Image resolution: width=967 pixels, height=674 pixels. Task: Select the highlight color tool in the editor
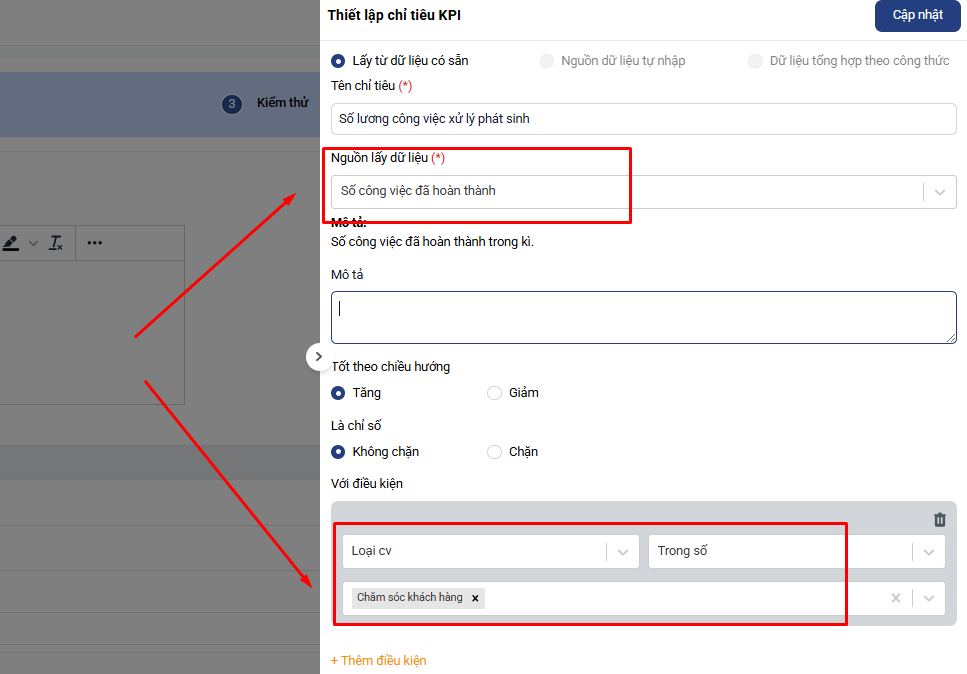11,243
